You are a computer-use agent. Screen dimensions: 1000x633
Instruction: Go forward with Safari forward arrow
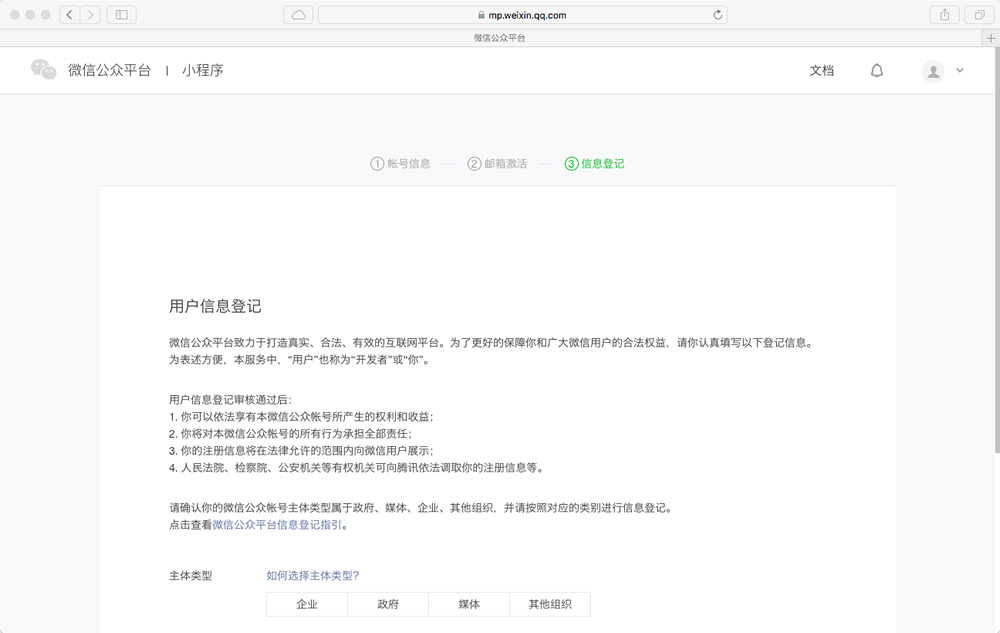pyautogui.click(x=91, y=15)
